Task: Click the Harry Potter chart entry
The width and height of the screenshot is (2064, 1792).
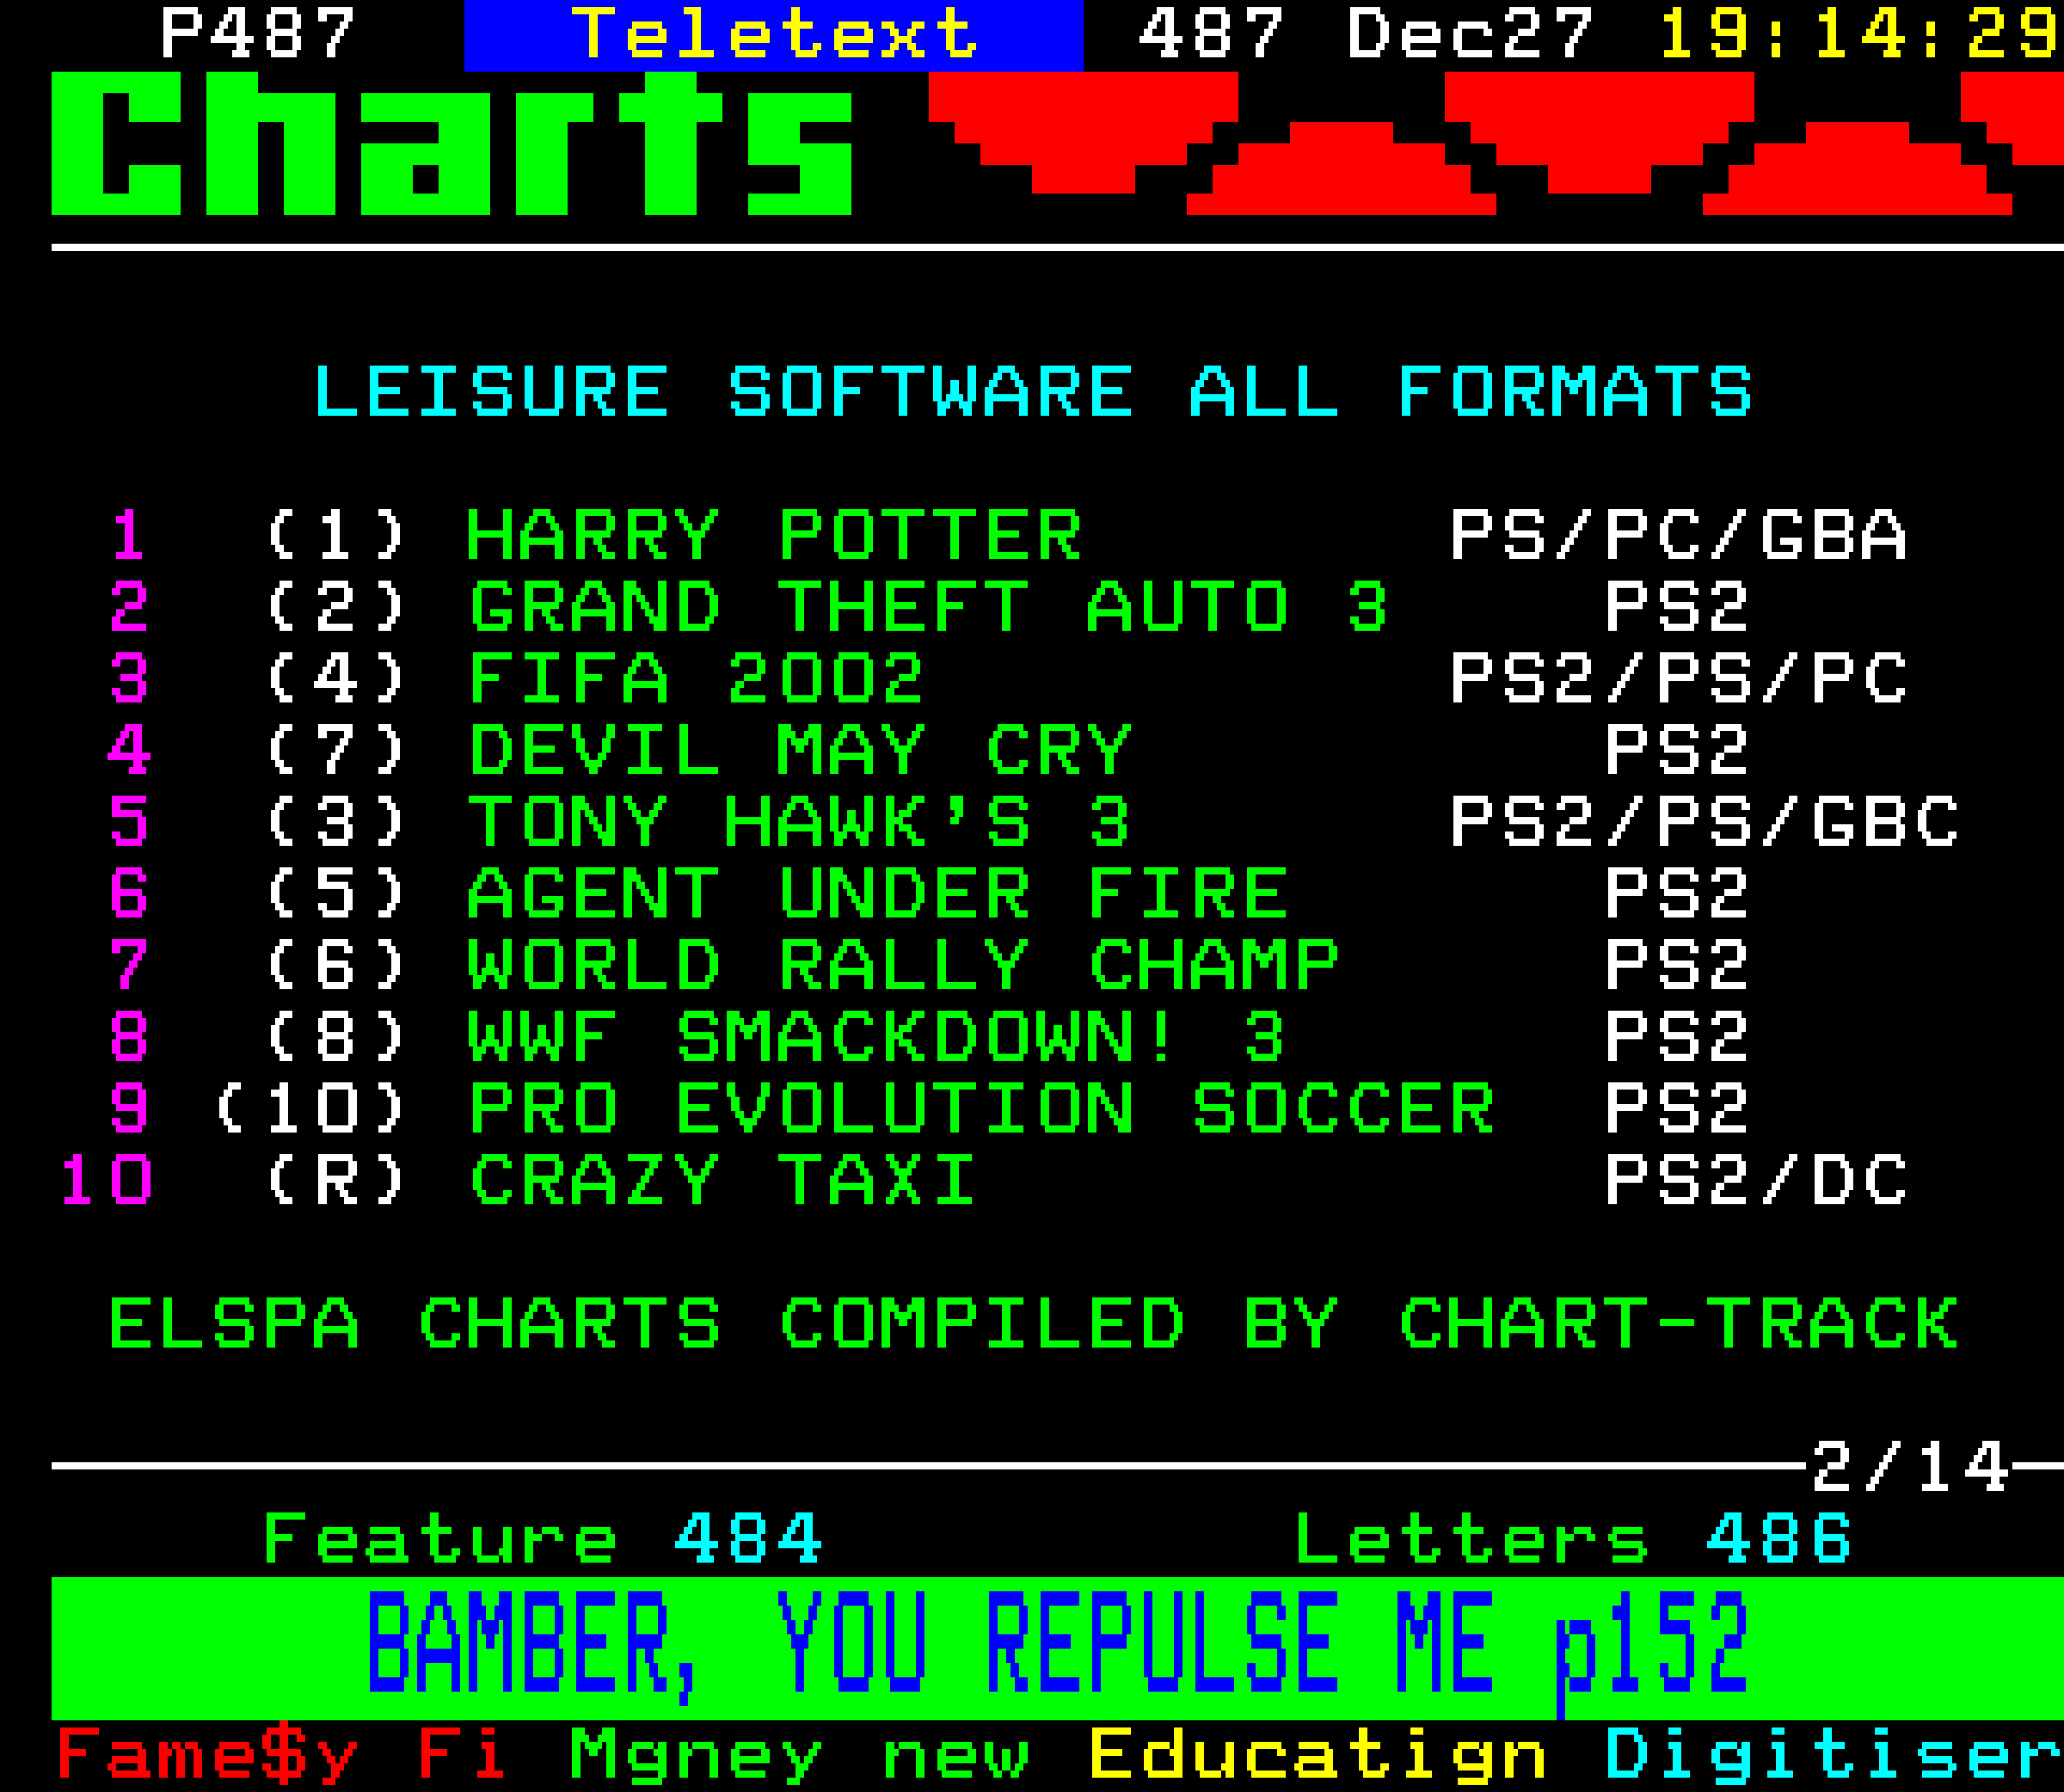Action: (773, 535)
